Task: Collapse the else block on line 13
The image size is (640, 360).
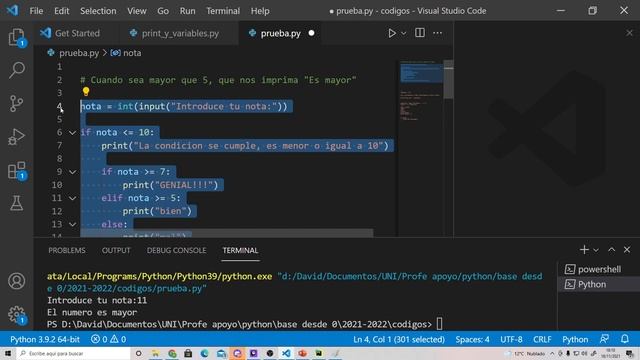Action: [x=72, y=224]
